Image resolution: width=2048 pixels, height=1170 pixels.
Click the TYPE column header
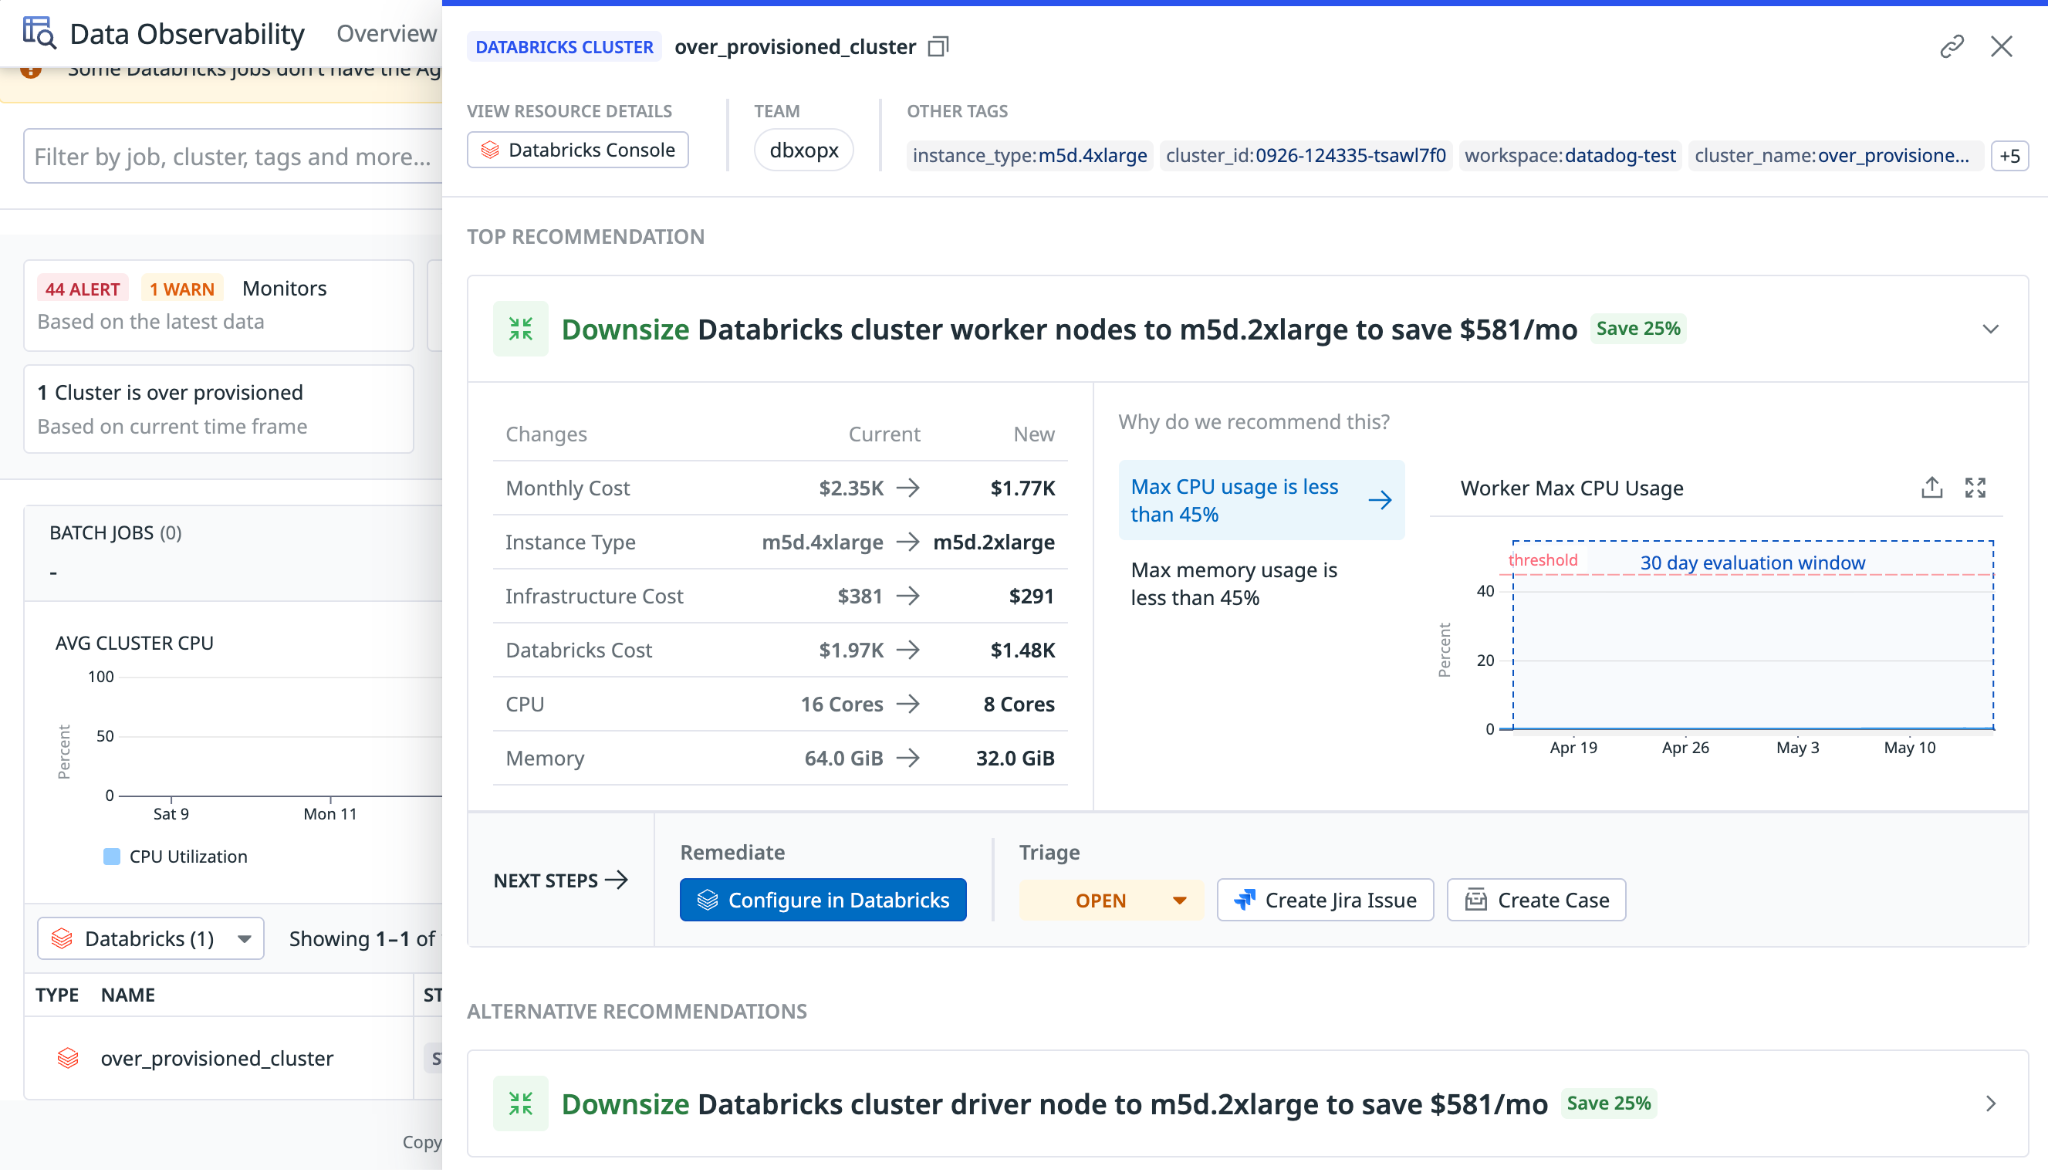(57, 995)
